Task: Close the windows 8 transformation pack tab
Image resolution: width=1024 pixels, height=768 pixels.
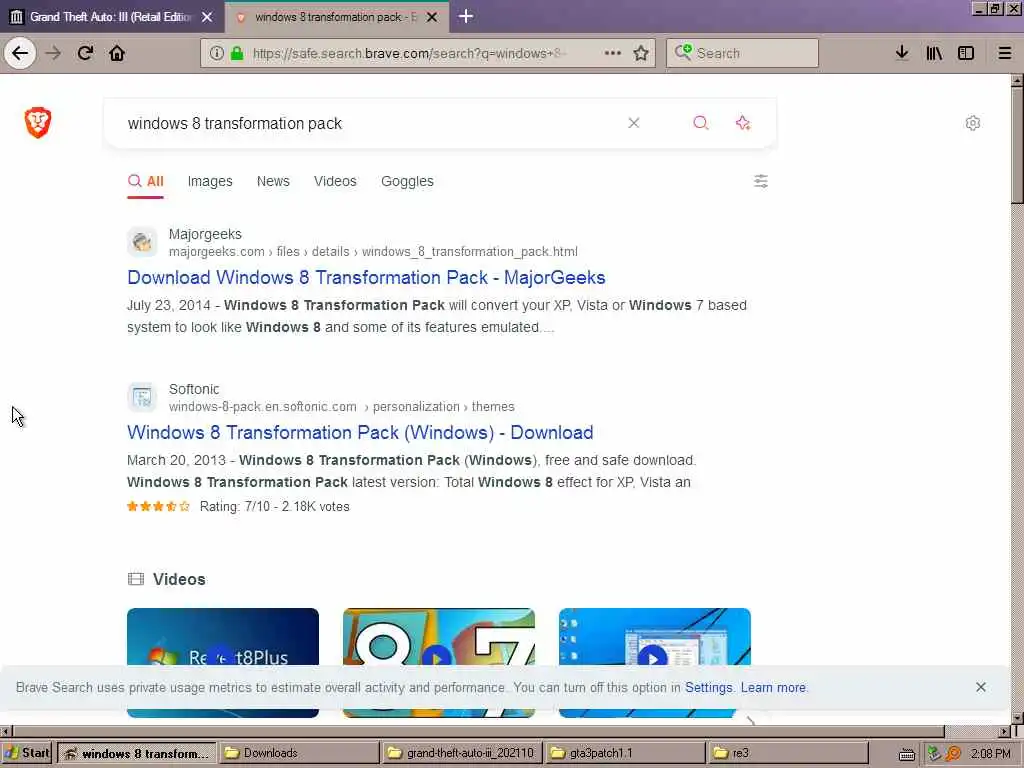Action: (432, 17)
